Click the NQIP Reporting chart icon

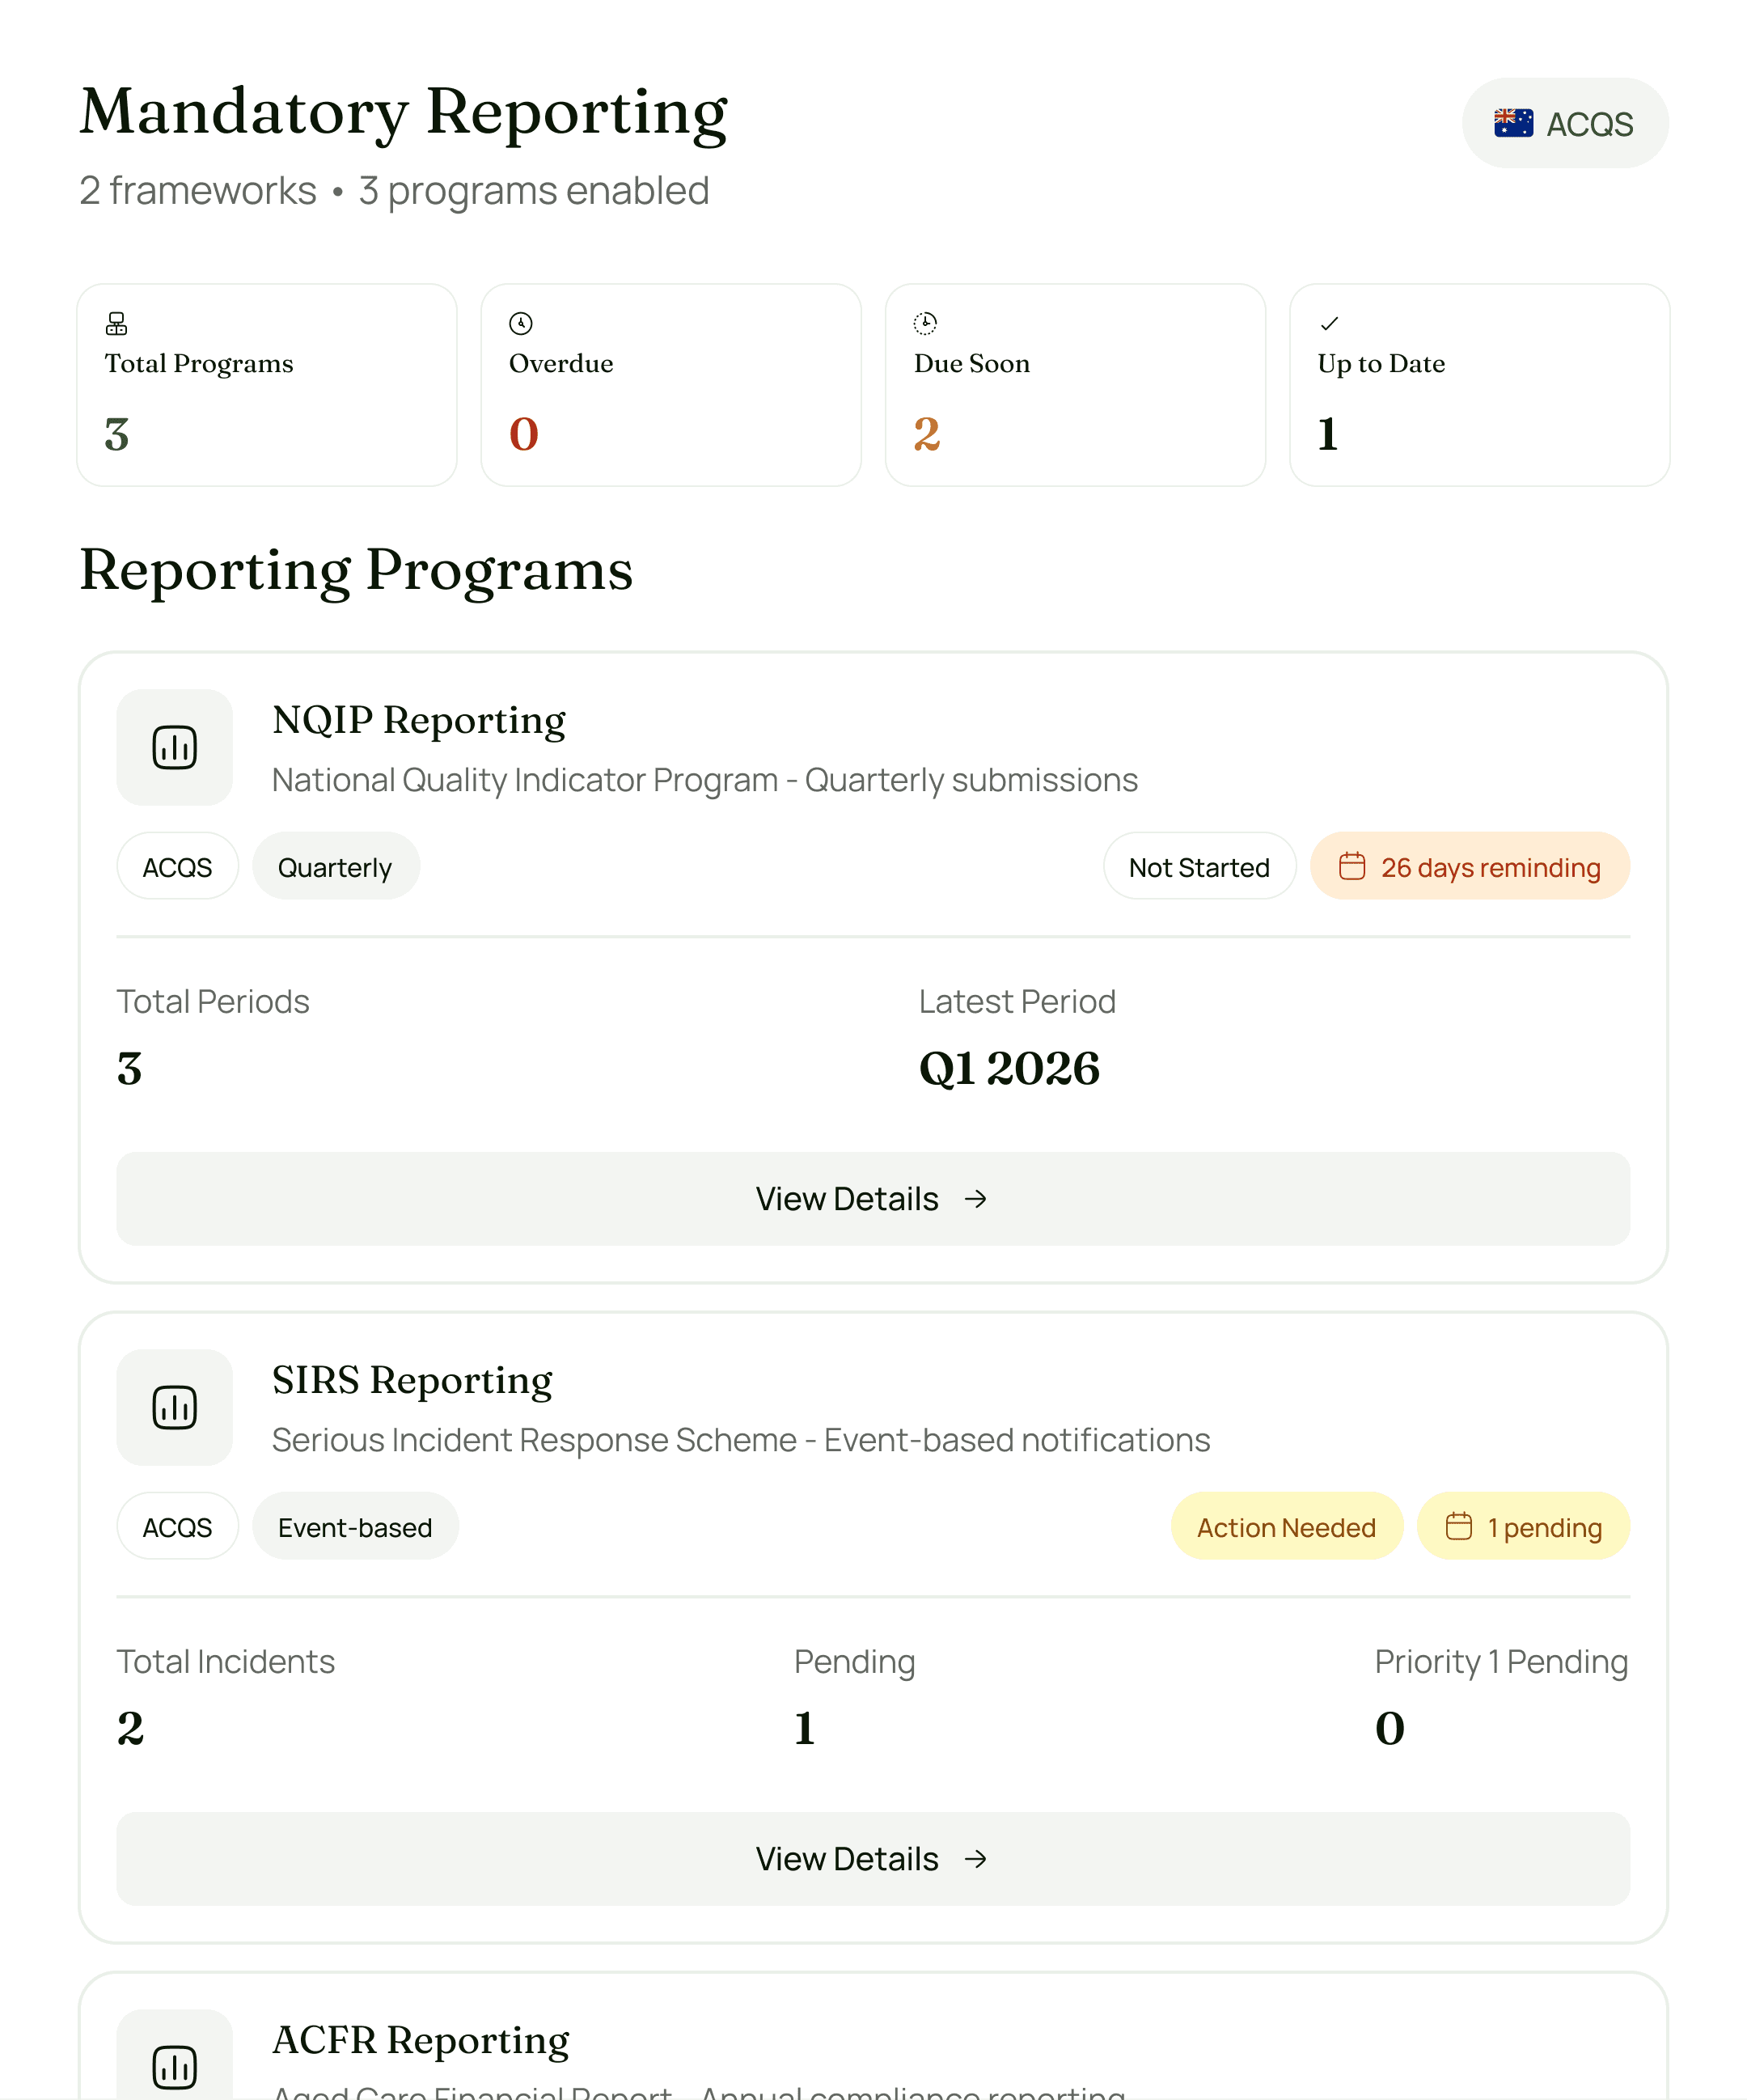pyautogui.click(x=174, y=746)
